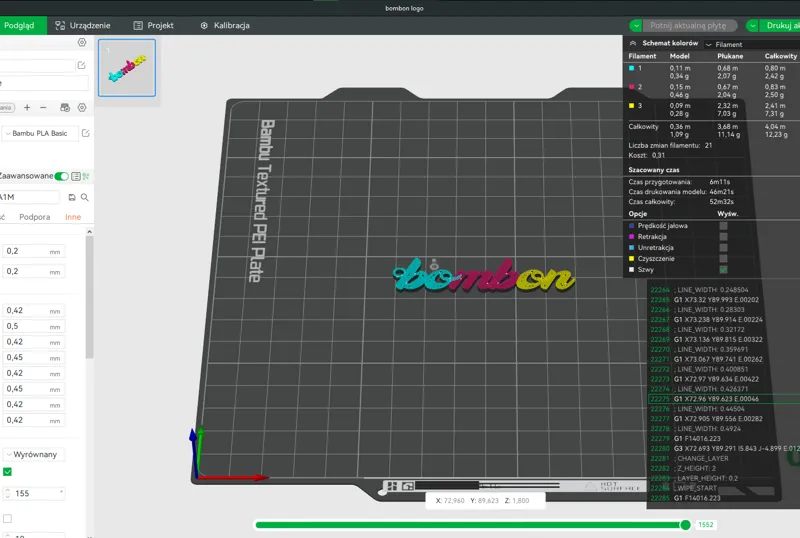The height and width of the screenshot is (538, 800).
Task: Open parameter search magnifier icon
Action: point(85,197)
